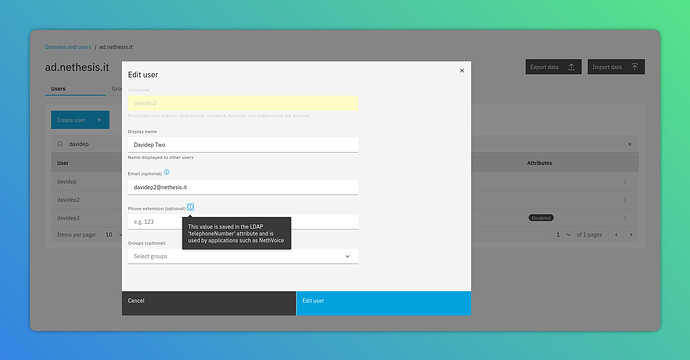The height and width of the screenshot is (360, 690).
Task: Open the davidep2 row overflow menu
Action: pos(625,200)
